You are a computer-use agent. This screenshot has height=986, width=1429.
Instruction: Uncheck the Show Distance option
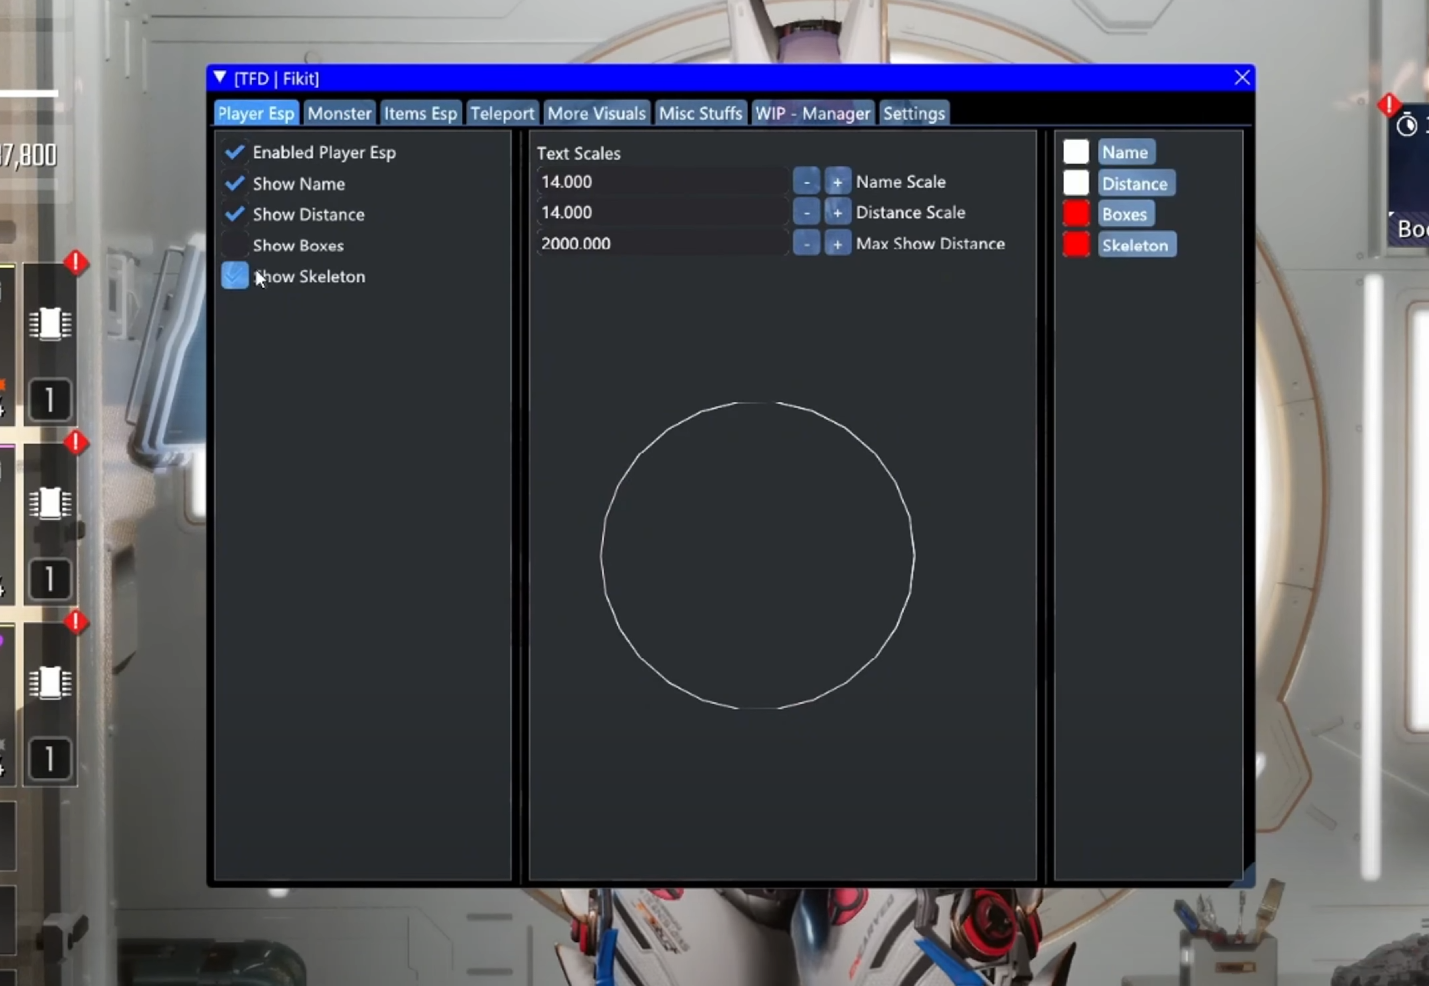(x=235, y=214)
